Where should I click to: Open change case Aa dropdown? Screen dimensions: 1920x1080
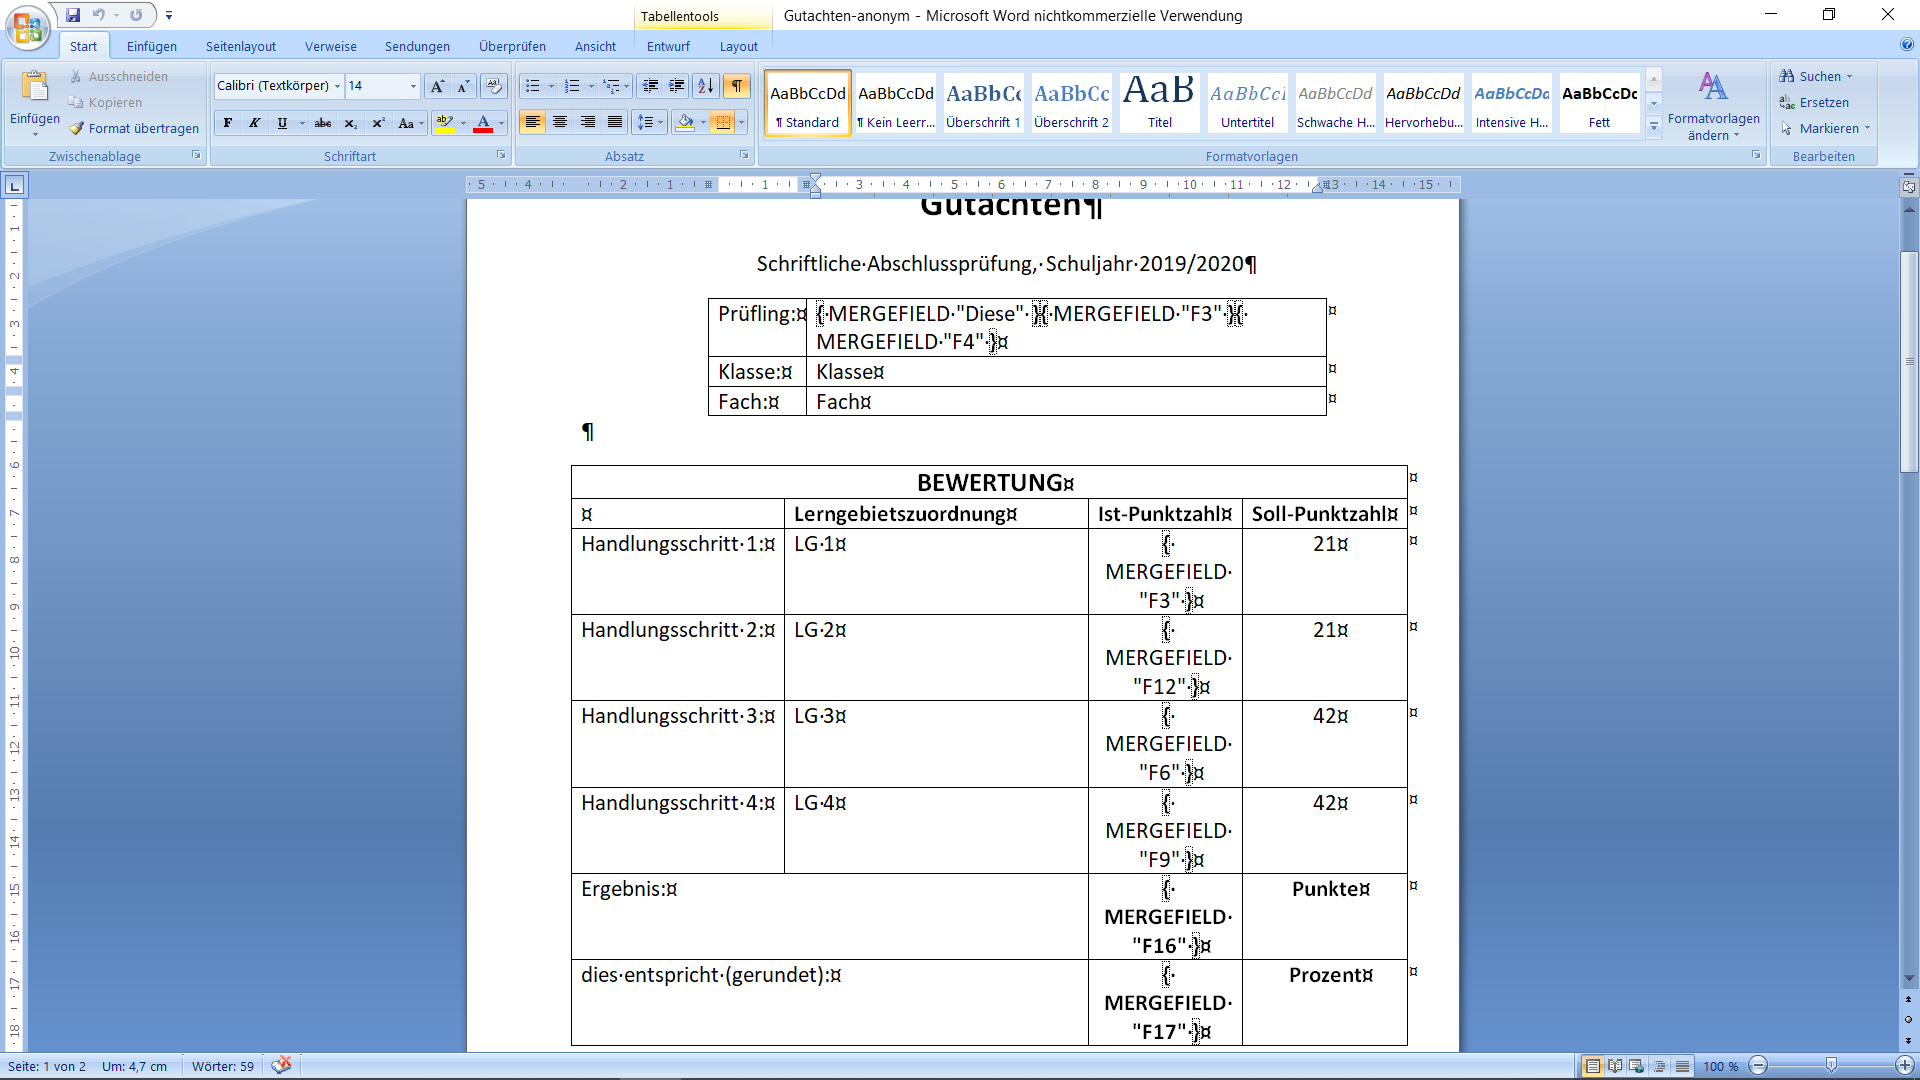coord(410,123)
